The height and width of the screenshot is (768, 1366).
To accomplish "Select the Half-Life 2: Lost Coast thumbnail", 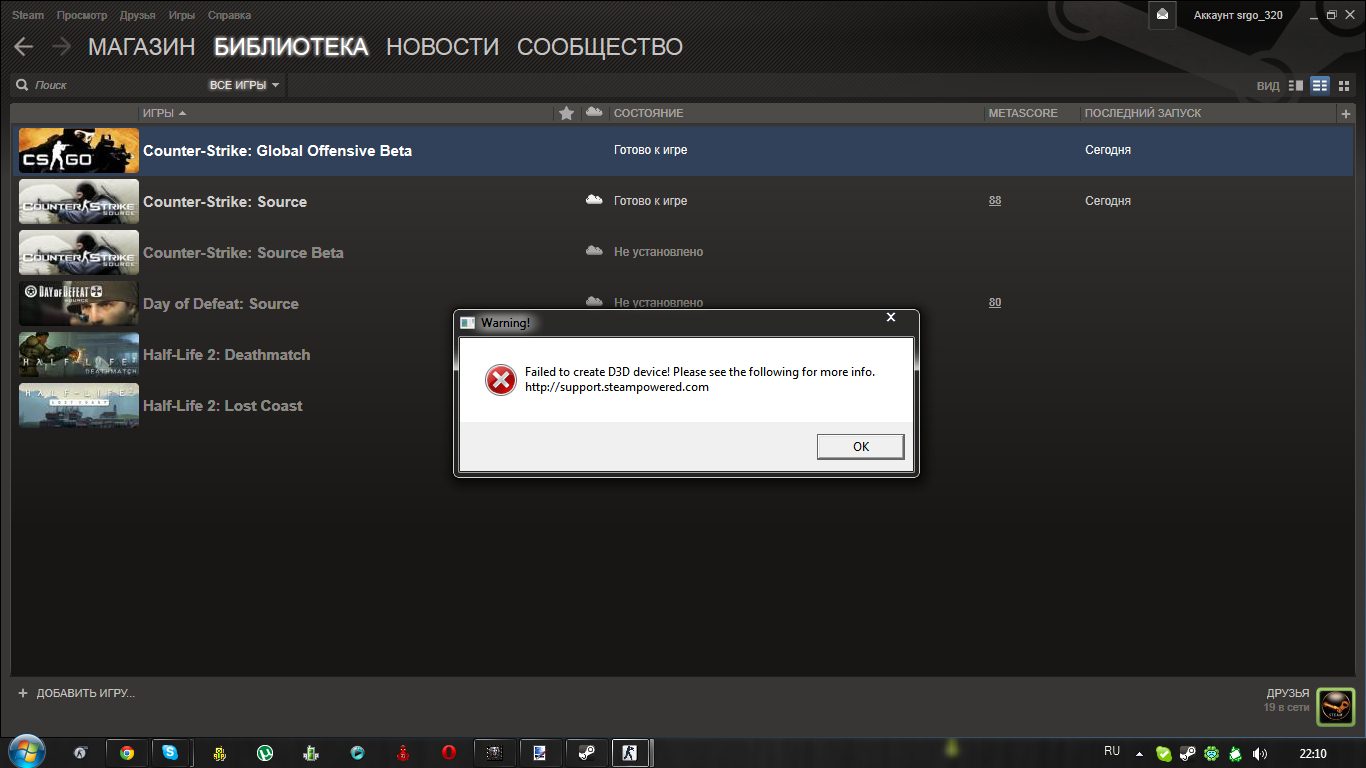I will pos(79,405).
